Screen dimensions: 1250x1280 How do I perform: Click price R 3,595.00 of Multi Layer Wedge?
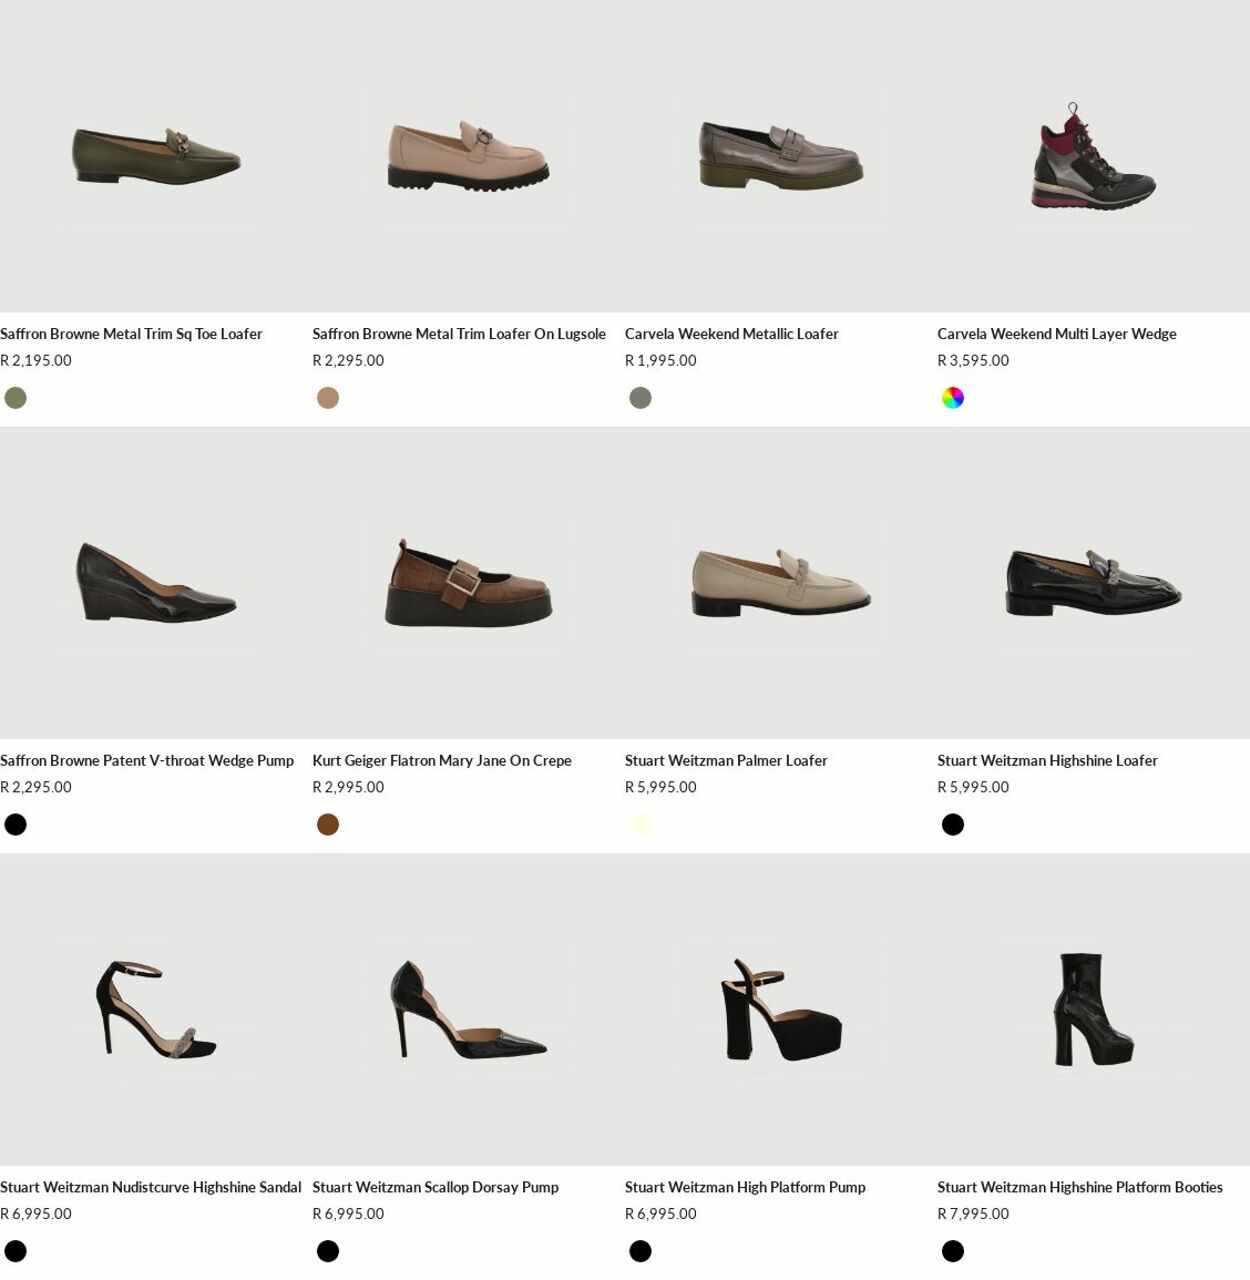pyautogui.click(x=973, y=361)
